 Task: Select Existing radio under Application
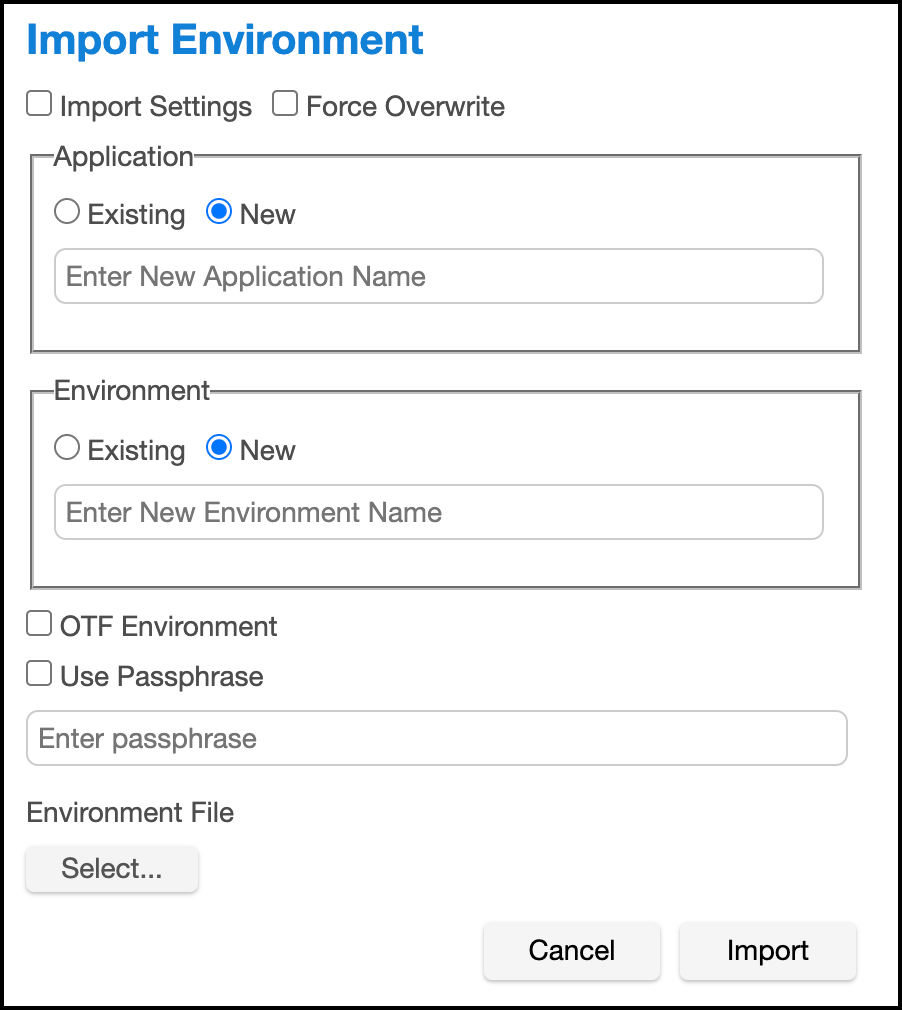click(67, 213)
